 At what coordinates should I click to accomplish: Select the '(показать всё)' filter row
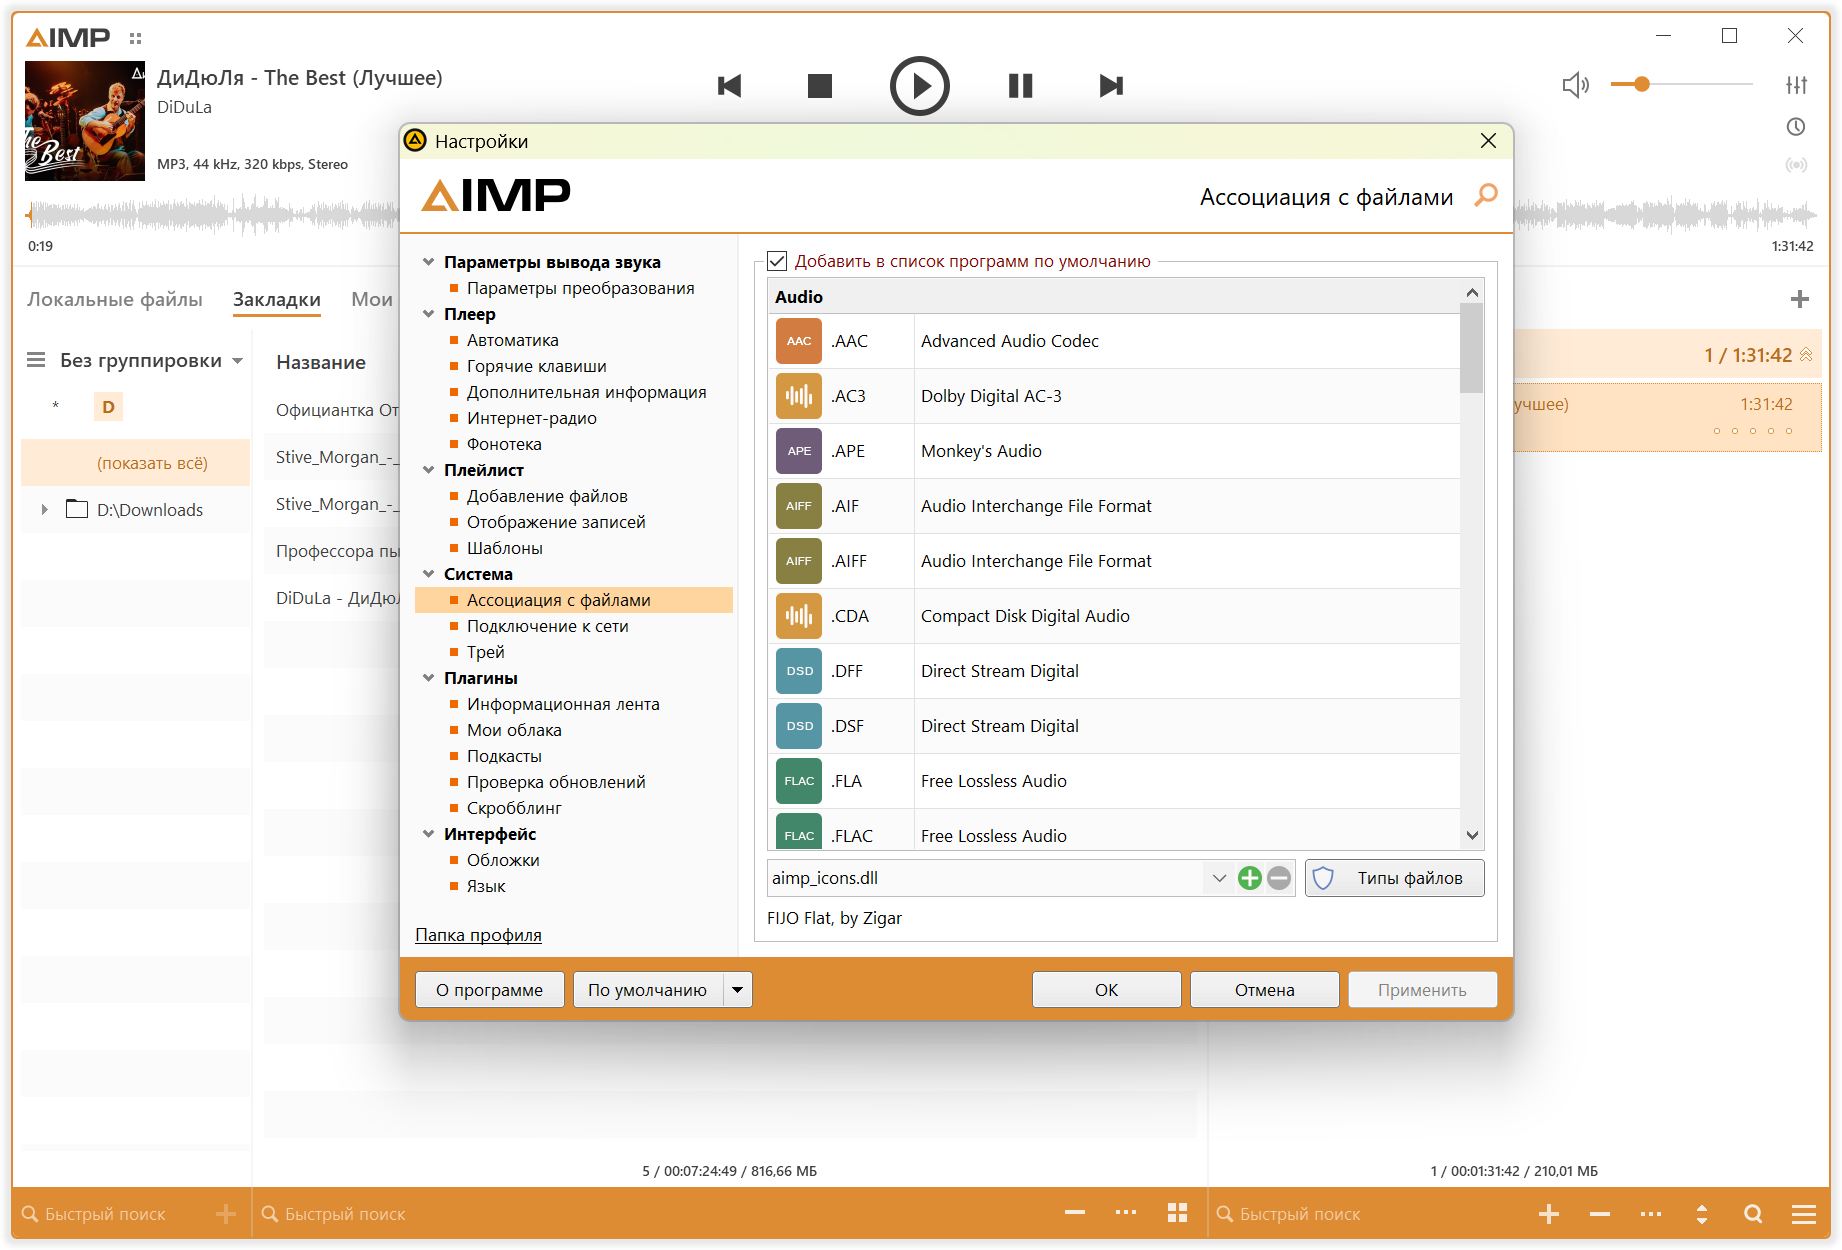tap(136, 463)
